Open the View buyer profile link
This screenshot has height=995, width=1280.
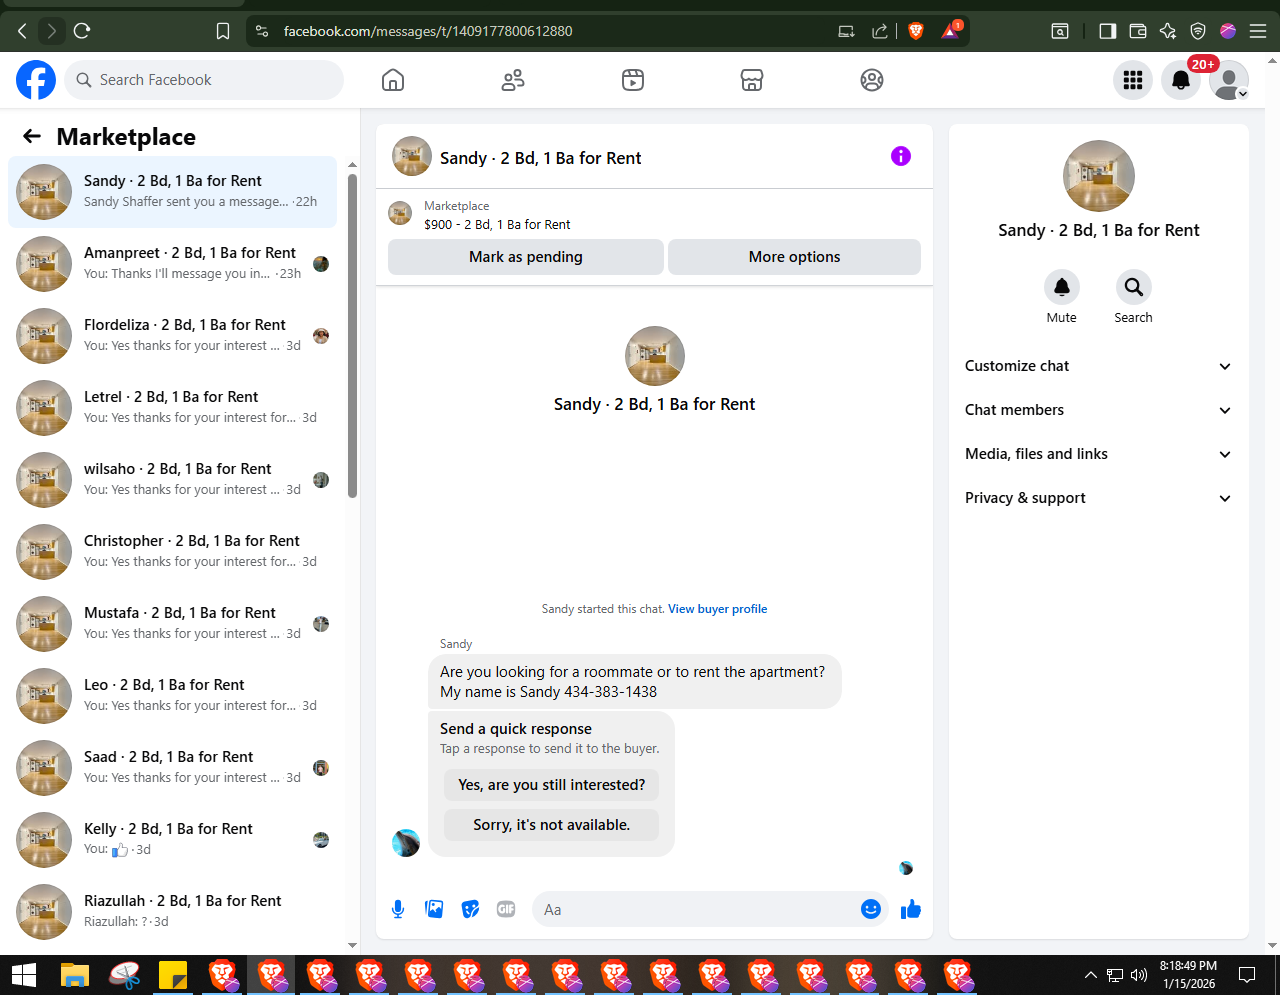point(718,609)
